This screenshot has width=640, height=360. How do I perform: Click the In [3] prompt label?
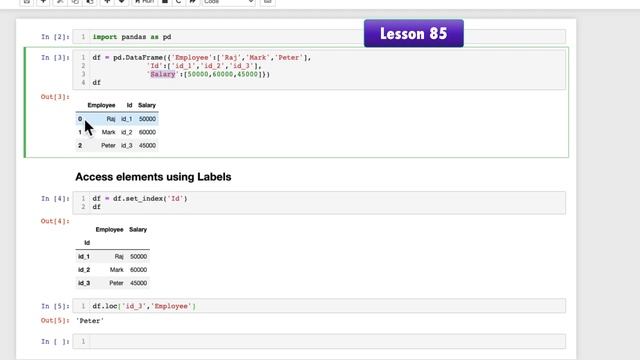(x=55, y=58)
